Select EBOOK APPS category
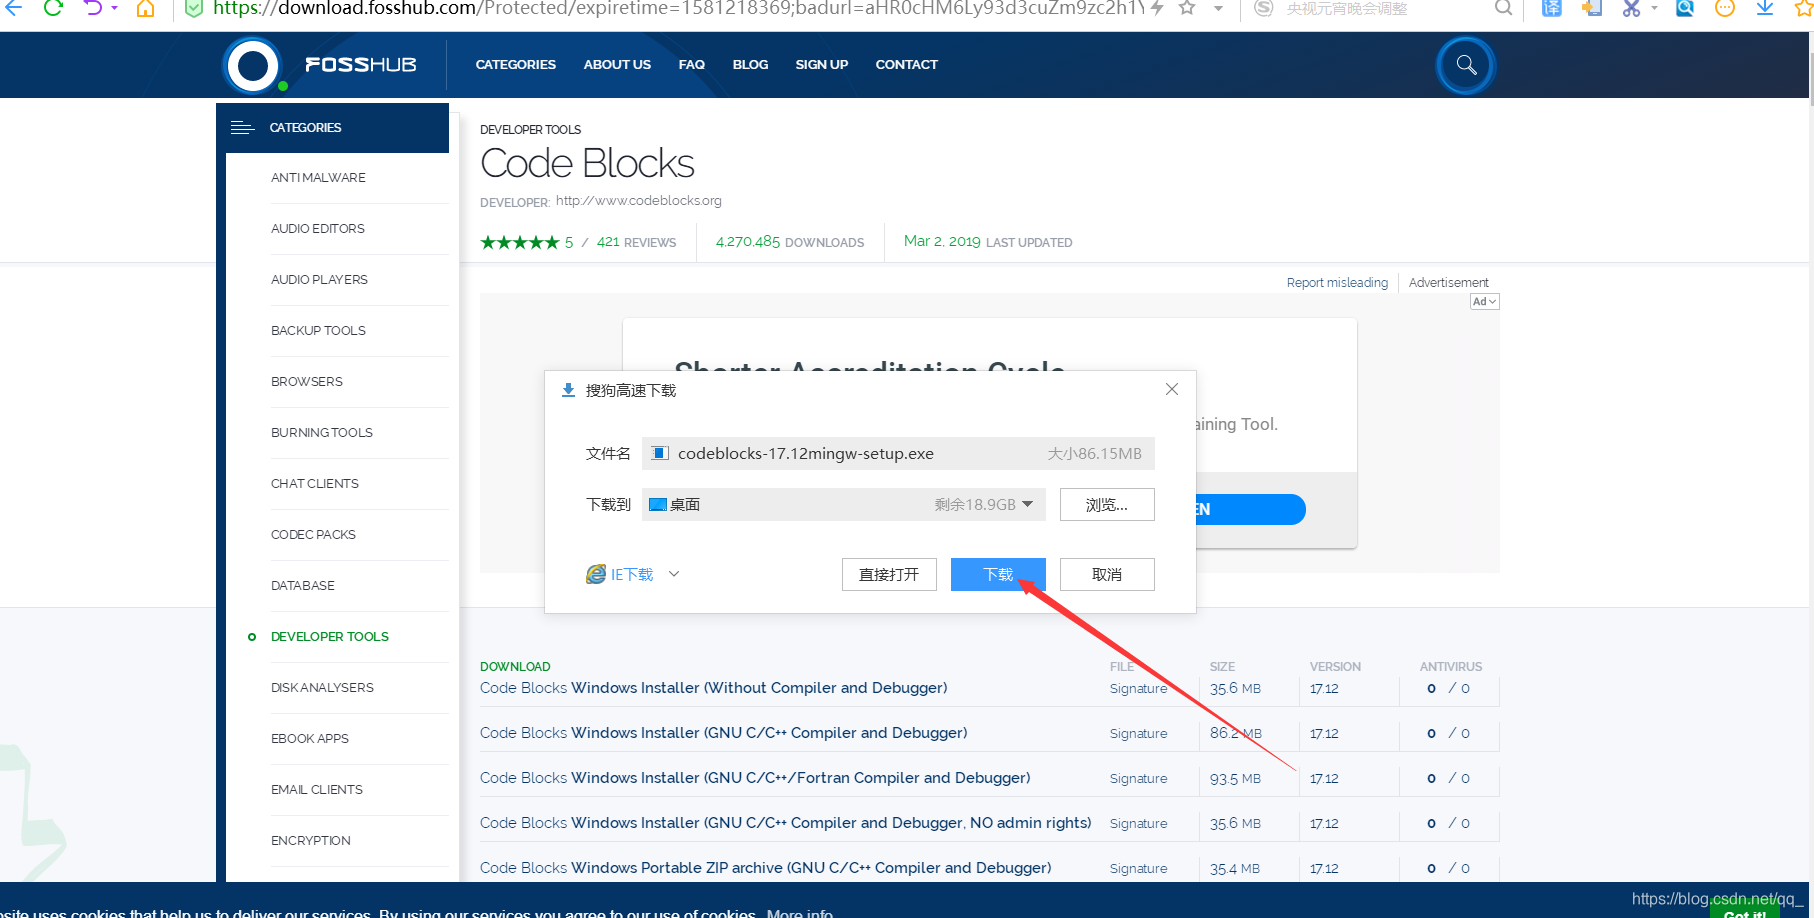This screenshot has width=1814, height=918. (x=310, y=738)
